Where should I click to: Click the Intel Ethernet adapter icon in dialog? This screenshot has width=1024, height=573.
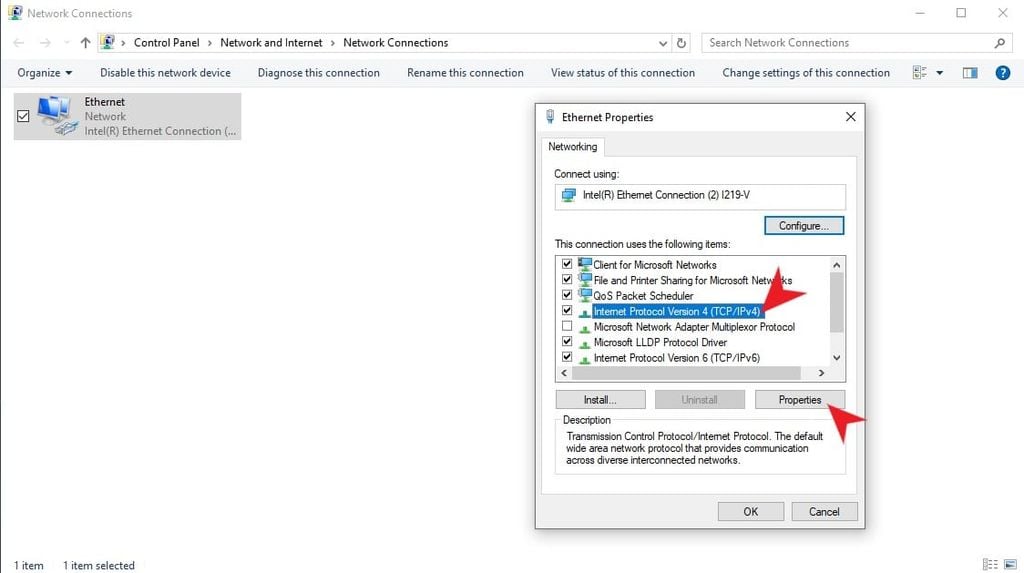[x=569, y=195]
